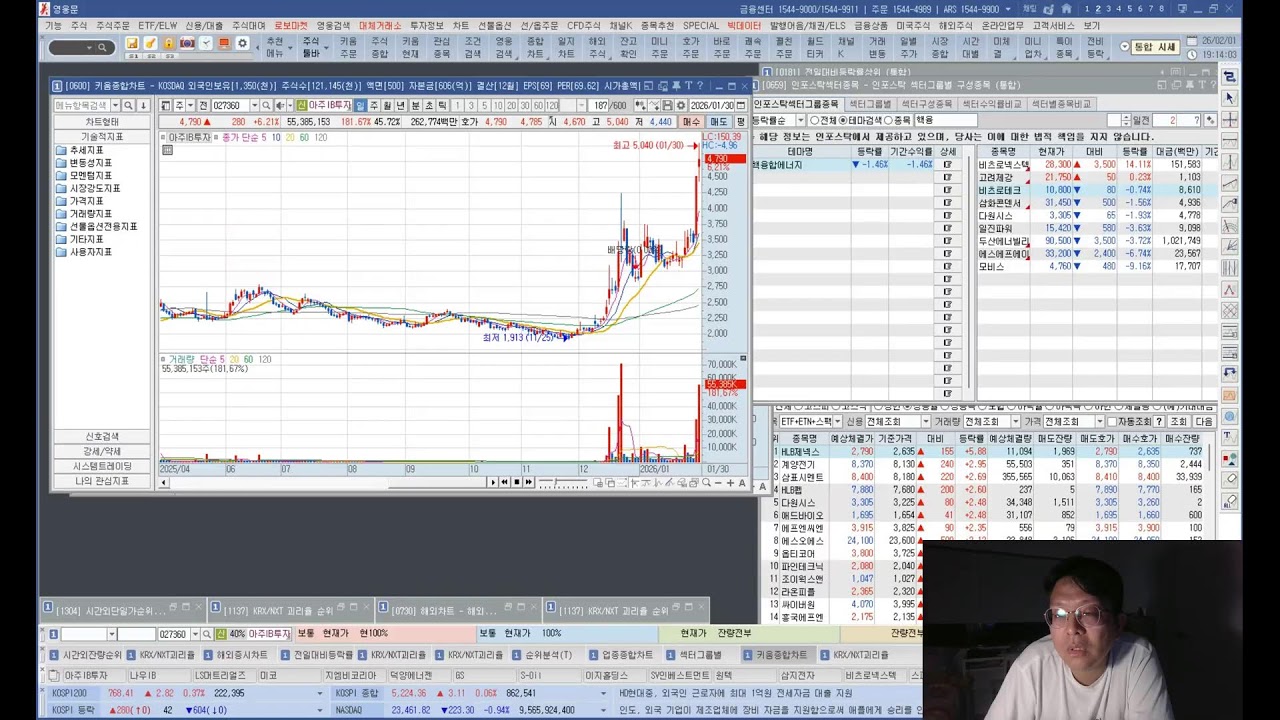Viewport: 1280px width, 720px height.
Task: Switch to the 섹터구성종목 tab
Action: (x=927, y=104)
